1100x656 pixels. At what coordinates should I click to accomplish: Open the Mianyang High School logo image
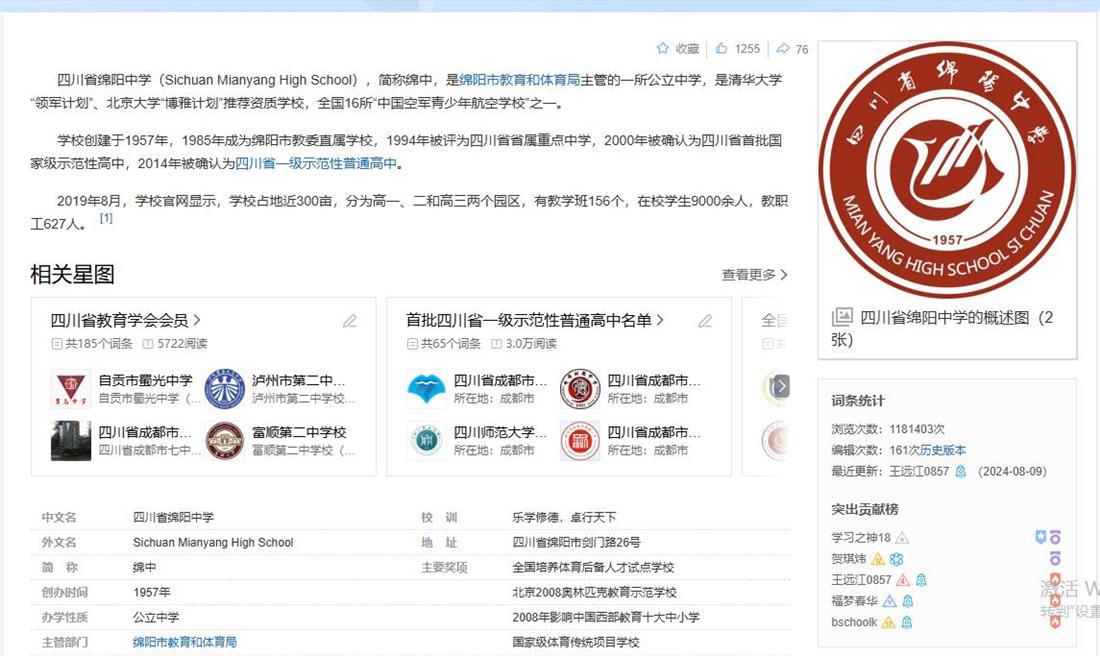click(947, 170)
